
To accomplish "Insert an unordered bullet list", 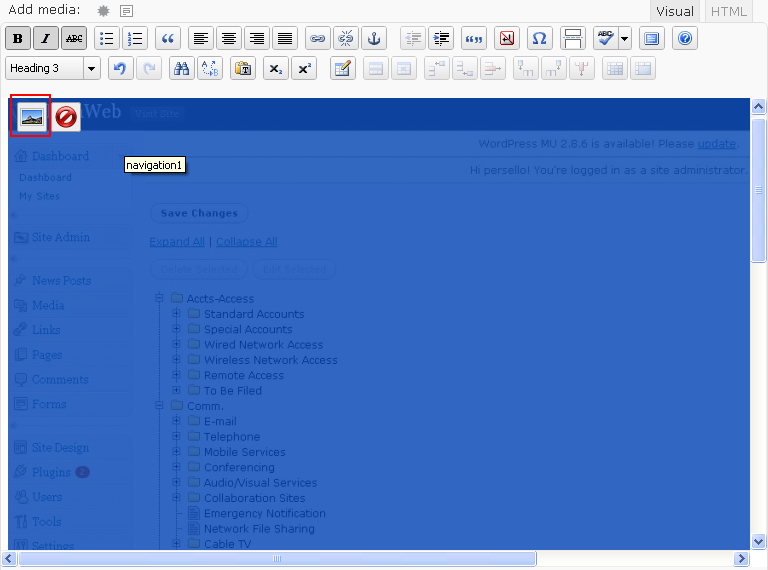I will 107,39.
